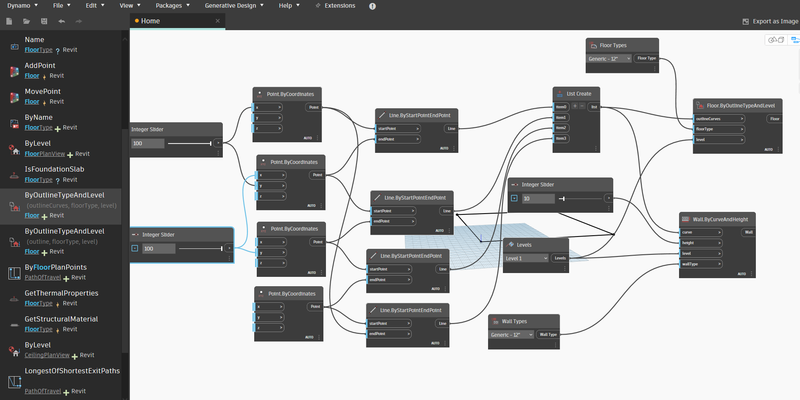Screen dimensions: 800x400
Task: Add an item port on List Create
Action: pos(575,106)
